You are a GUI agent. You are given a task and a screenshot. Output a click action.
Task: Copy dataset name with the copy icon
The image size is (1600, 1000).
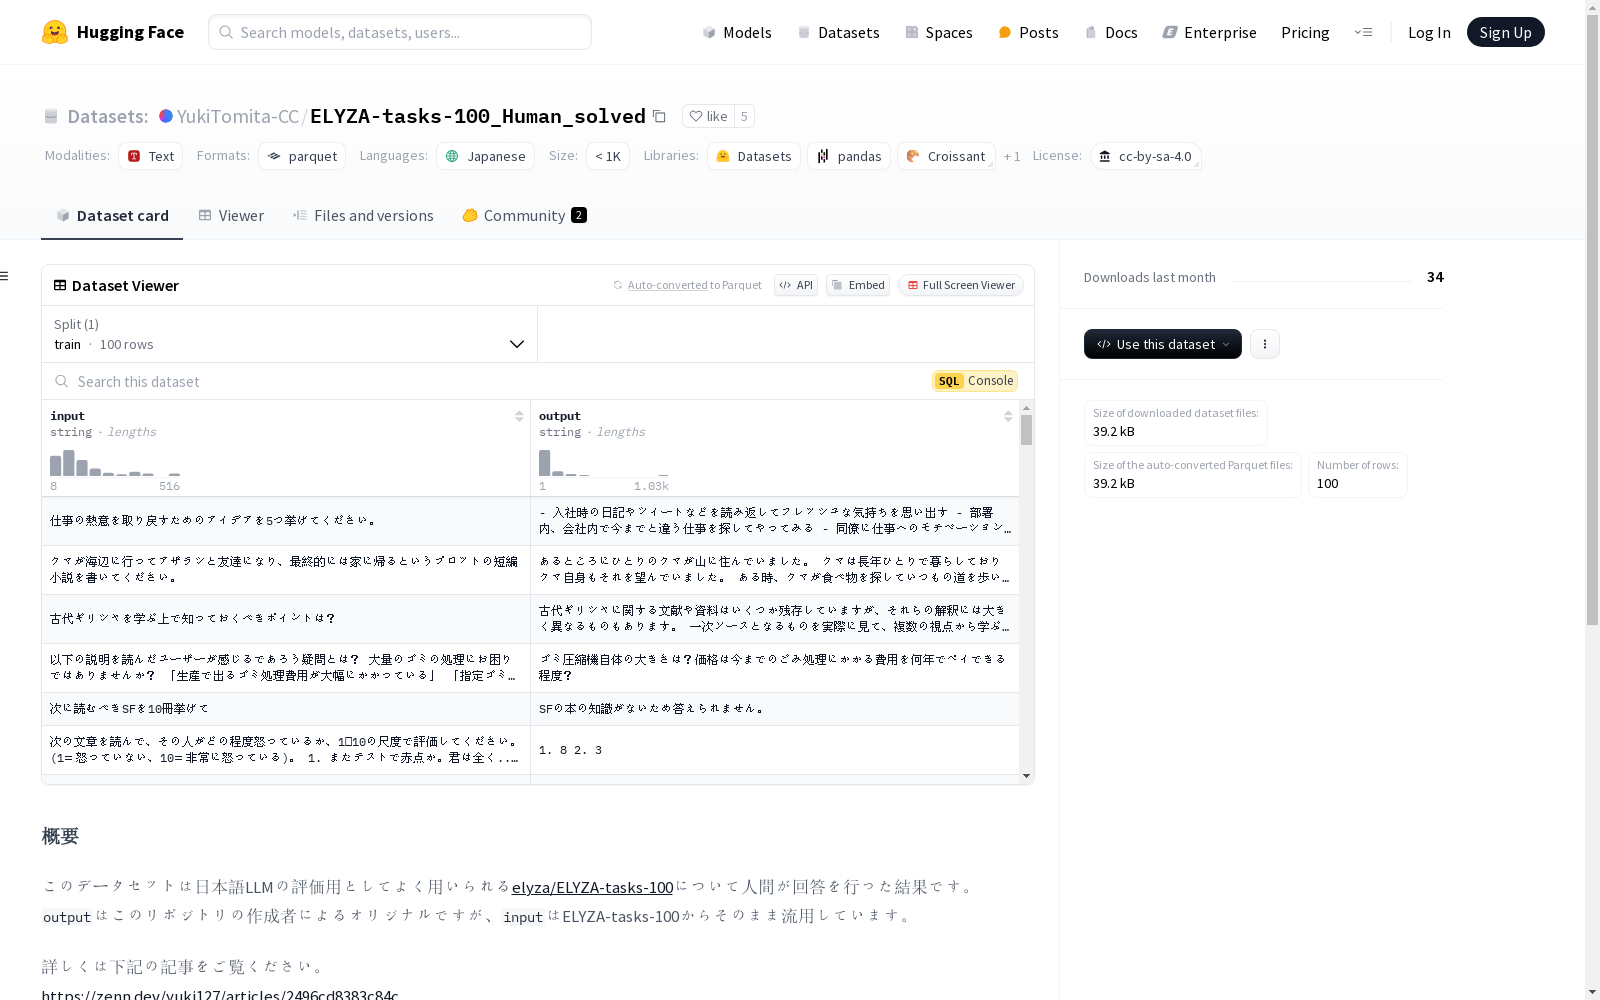(659, 116)
